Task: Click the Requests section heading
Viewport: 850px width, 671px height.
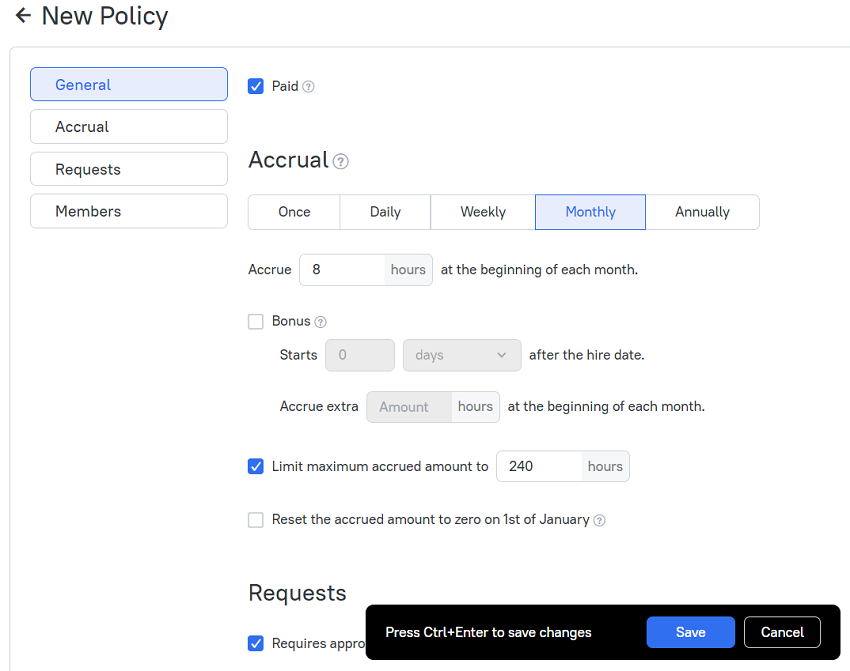Action: (x=297, y=593)
